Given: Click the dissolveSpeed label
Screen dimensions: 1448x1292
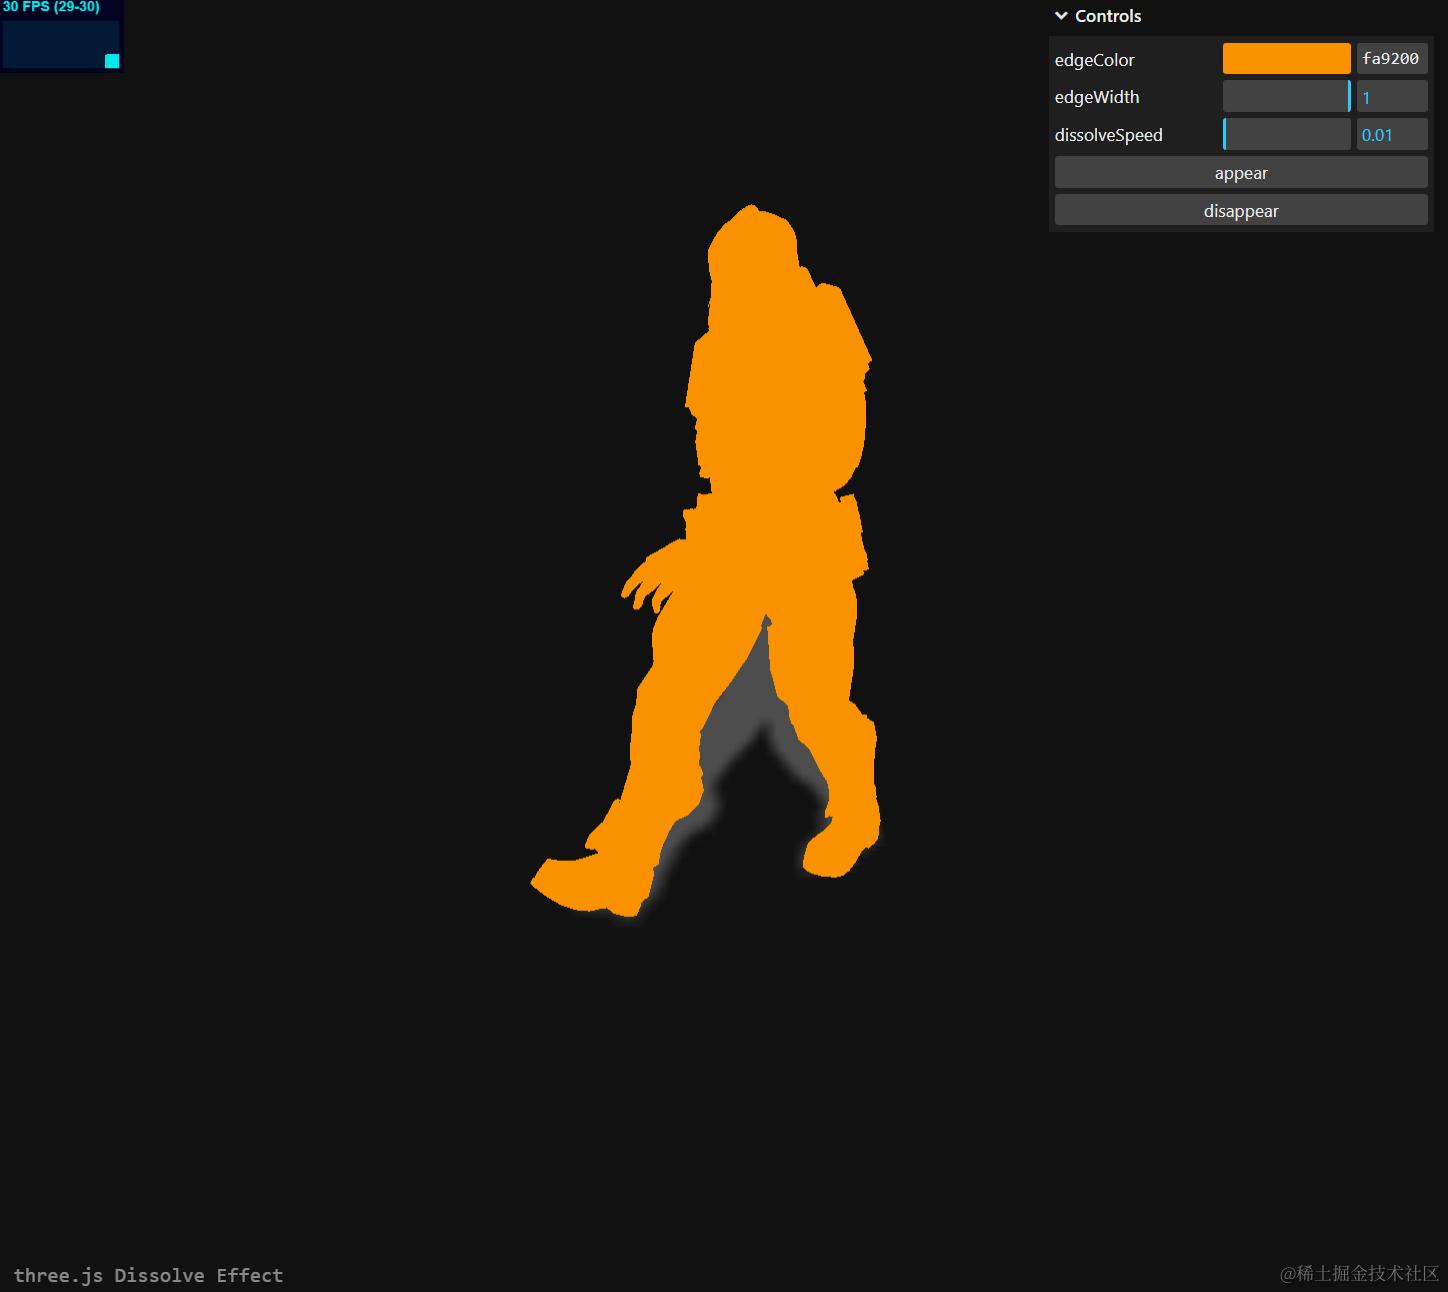Looking at the screenshot, I should [1108, 135].
